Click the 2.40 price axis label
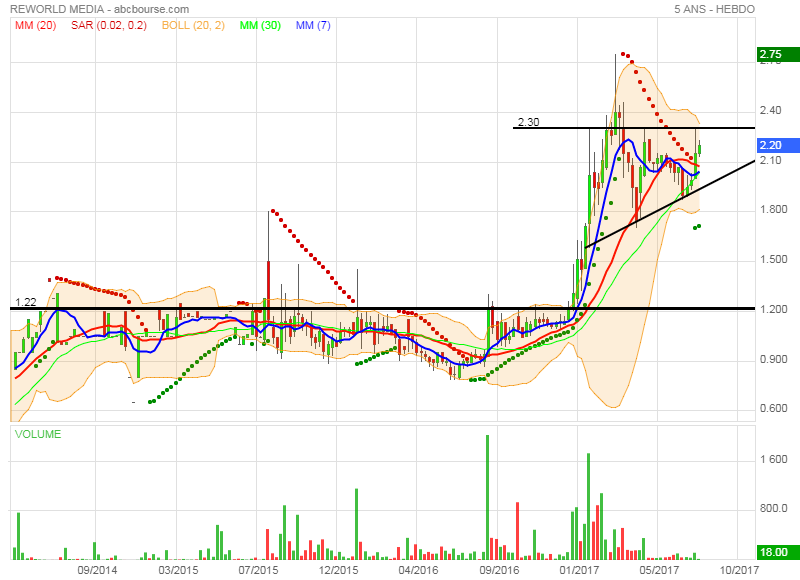Viewport: 800px width, 580px height. click(770, 111)
